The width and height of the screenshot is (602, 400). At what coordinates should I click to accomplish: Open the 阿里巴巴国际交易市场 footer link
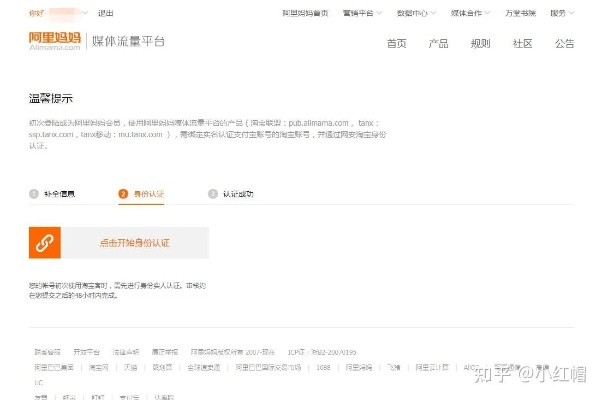click(x=268, y=367)
